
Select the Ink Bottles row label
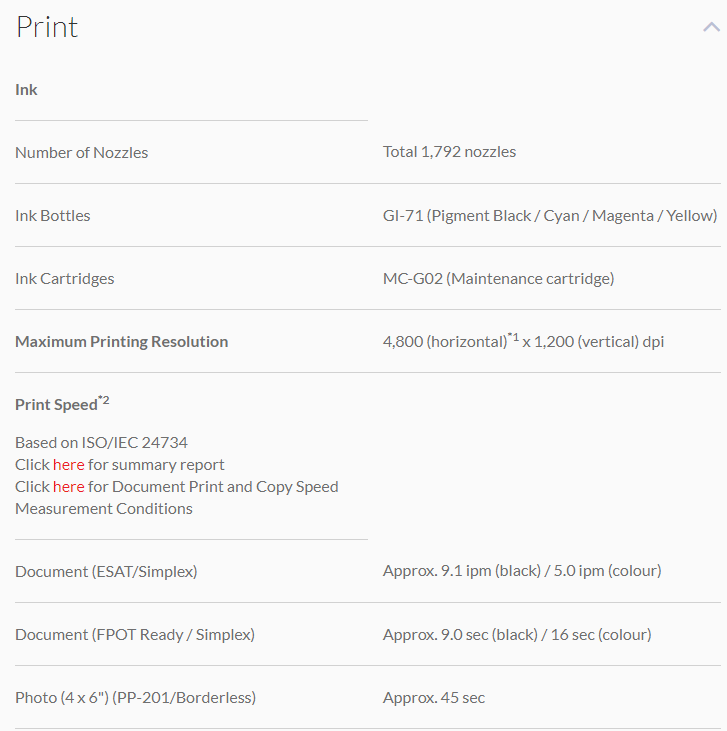tap(52, 216)
